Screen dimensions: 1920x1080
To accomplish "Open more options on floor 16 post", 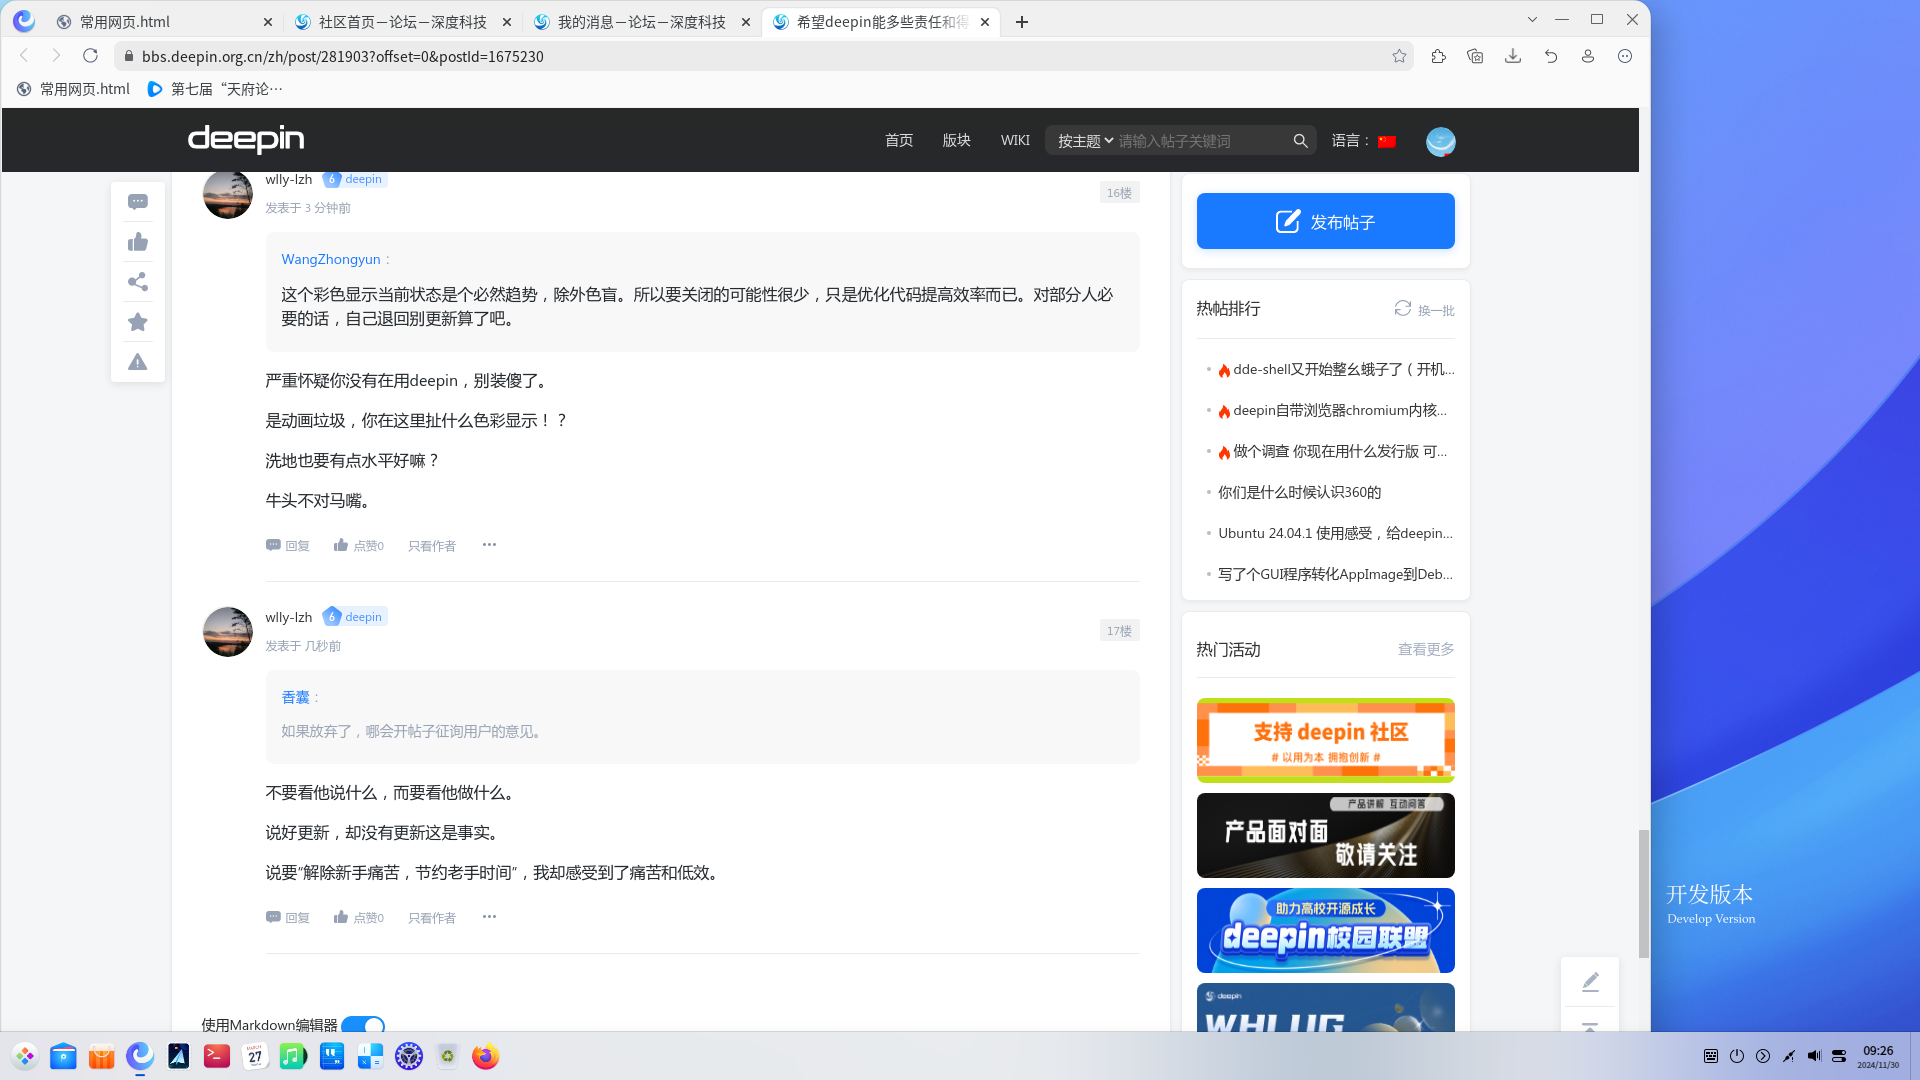I will 489,545.
